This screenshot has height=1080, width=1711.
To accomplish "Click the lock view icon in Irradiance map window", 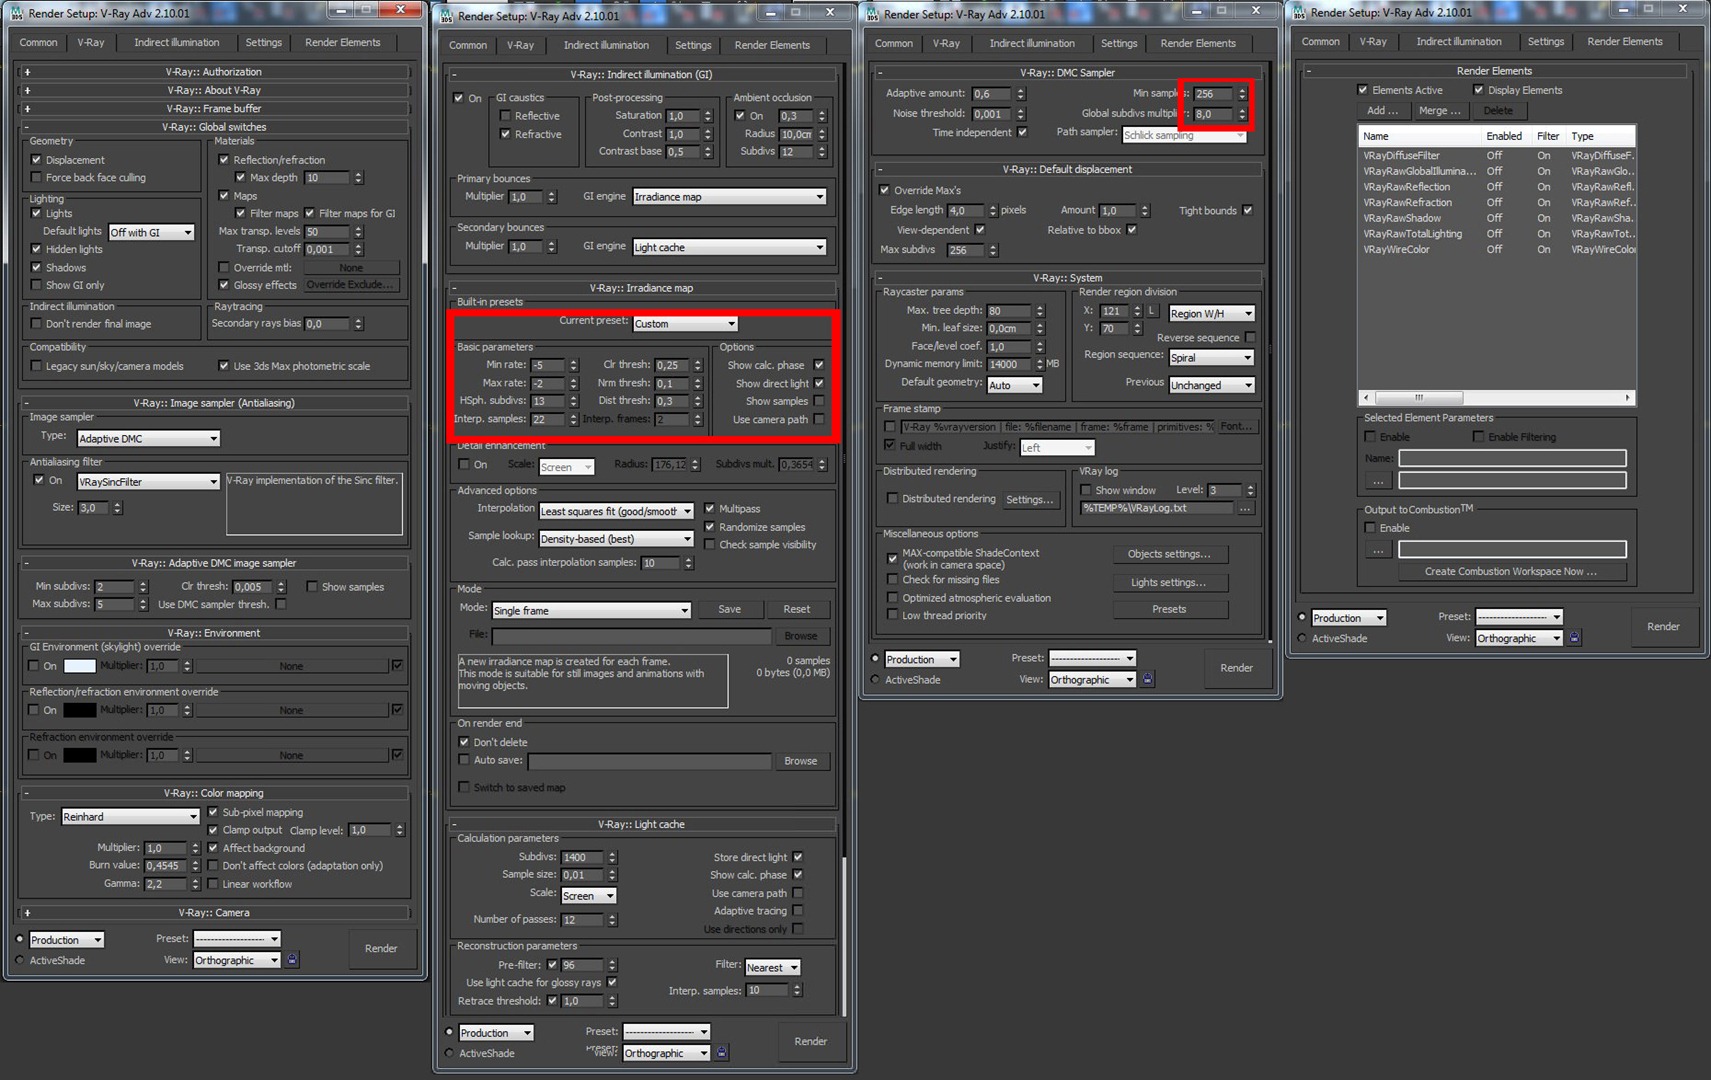I will coord(722,1053).
